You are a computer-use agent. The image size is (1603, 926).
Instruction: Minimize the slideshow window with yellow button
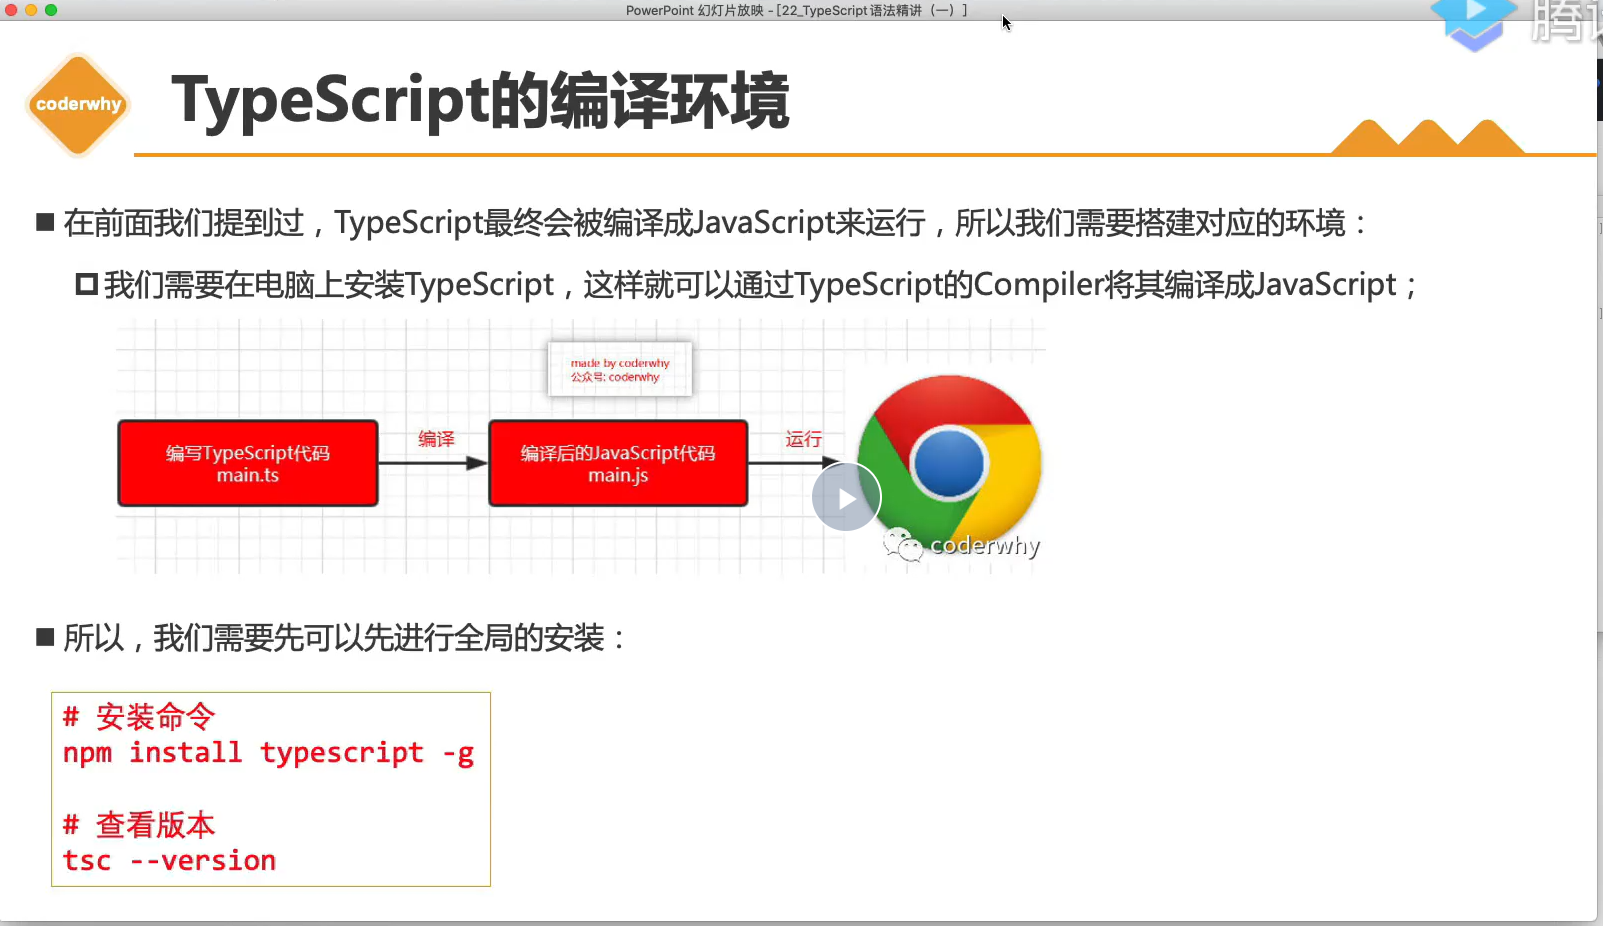(31, 10)
